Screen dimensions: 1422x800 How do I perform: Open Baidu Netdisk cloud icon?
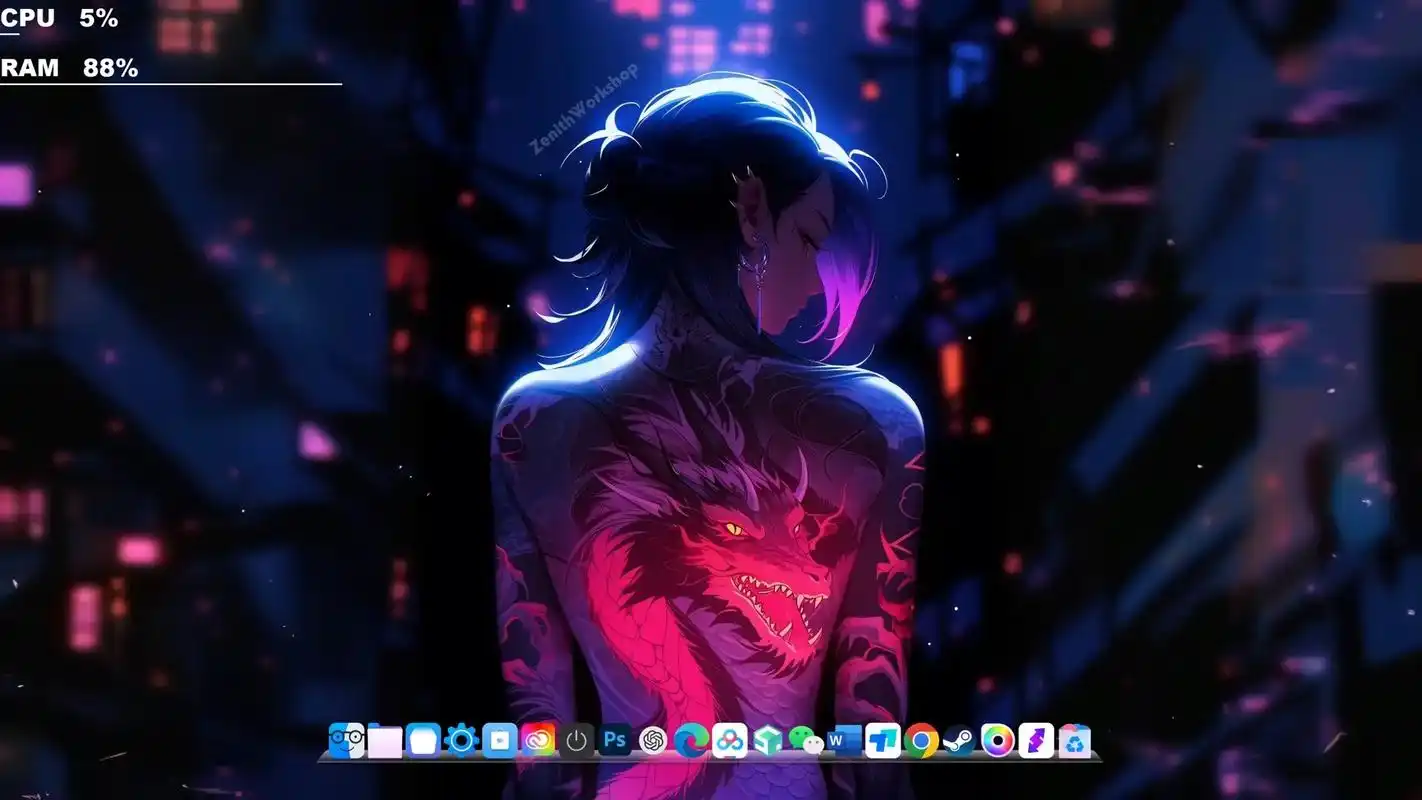[x=729, y=741]
